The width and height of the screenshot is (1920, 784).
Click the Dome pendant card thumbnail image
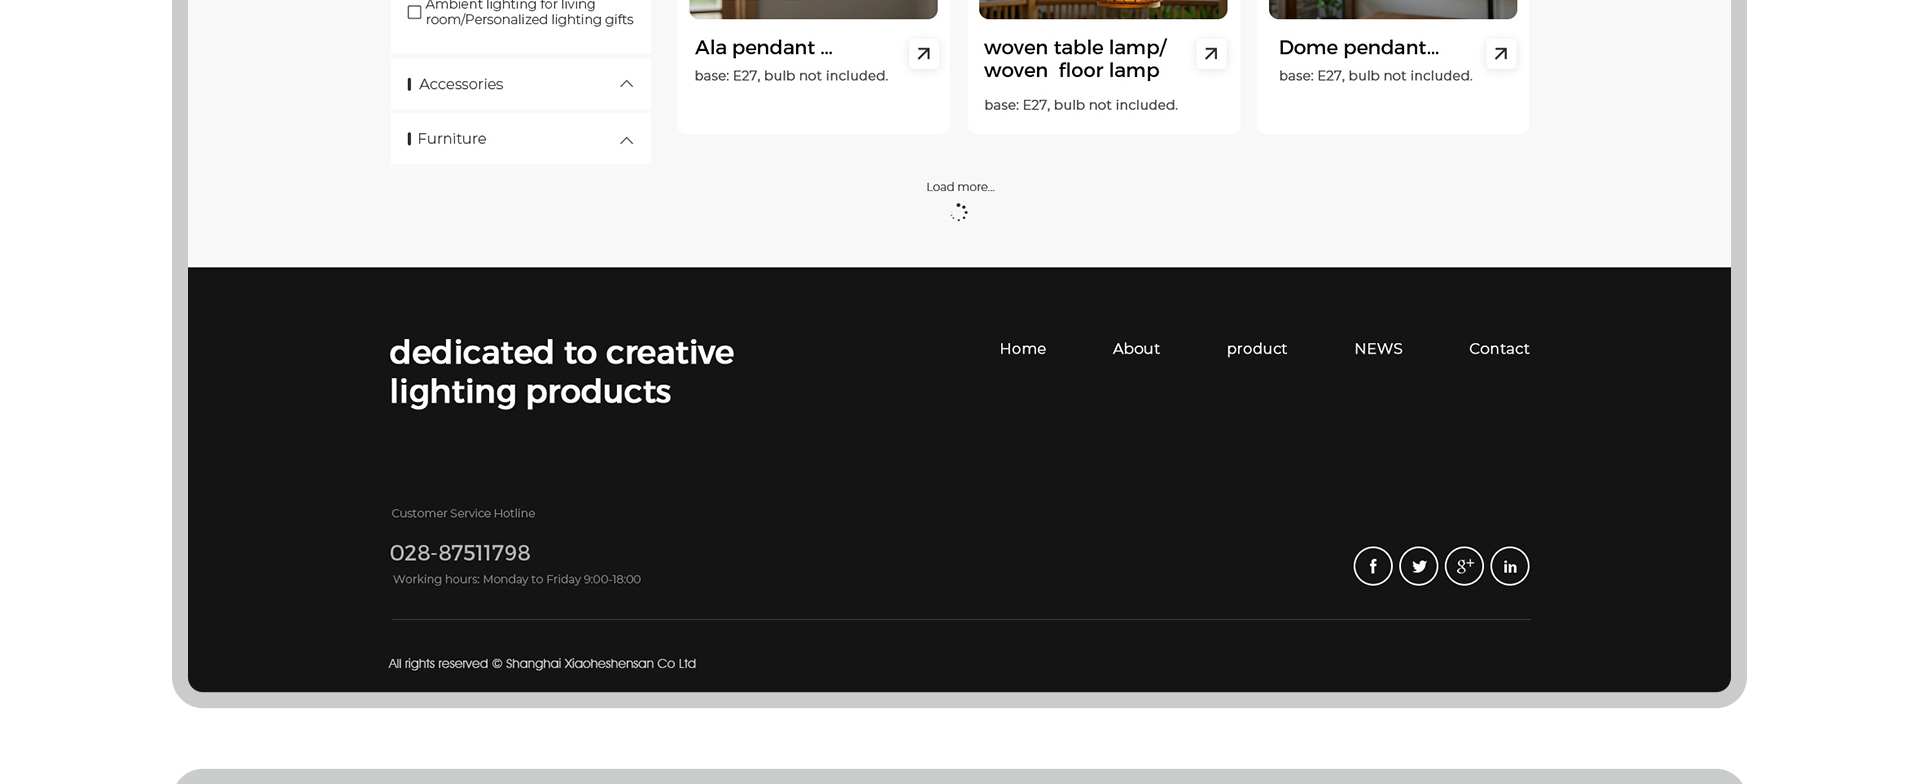(x=1393, y=9)
